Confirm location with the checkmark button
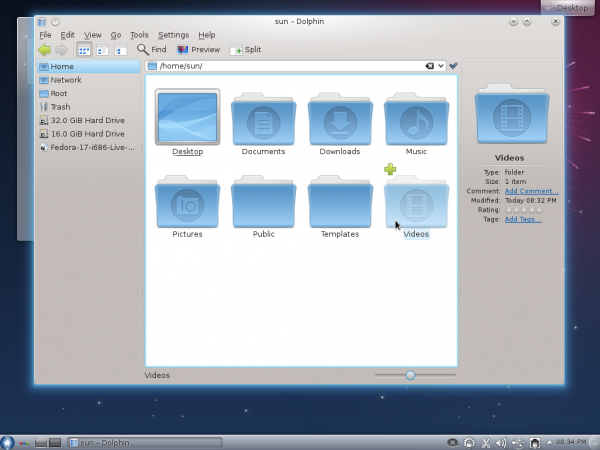 coord(453,66)
